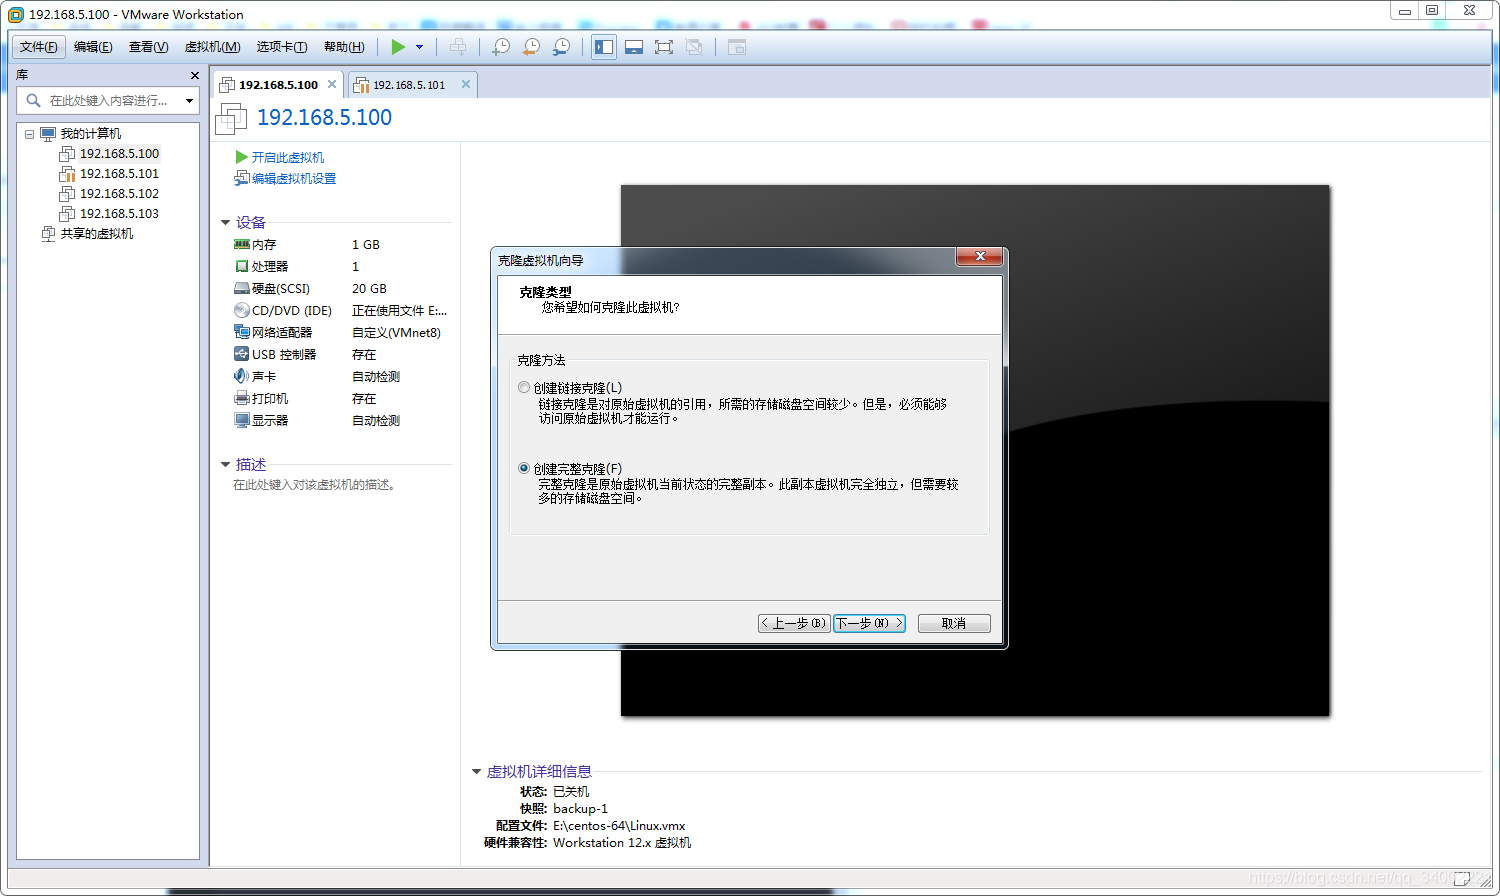This screenshot has height=896, width=1500.
Task: Switch to the 192.168.5.101 tab
Action: coord(409,85)
